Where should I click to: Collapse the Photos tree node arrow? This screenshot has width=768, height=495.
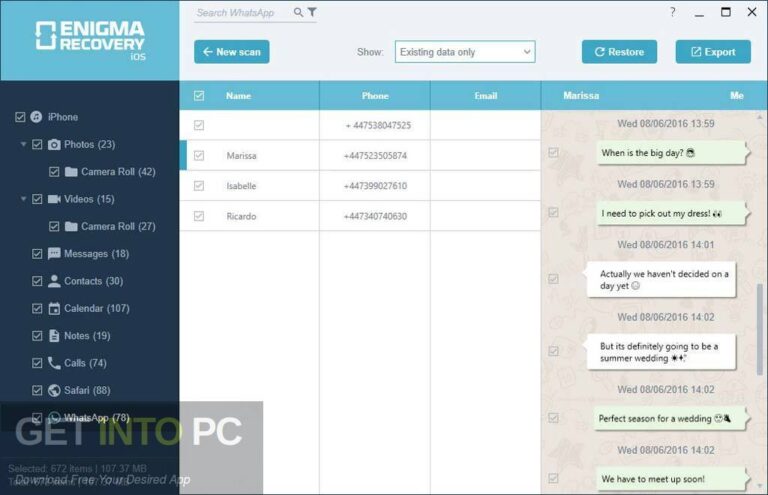23,144
